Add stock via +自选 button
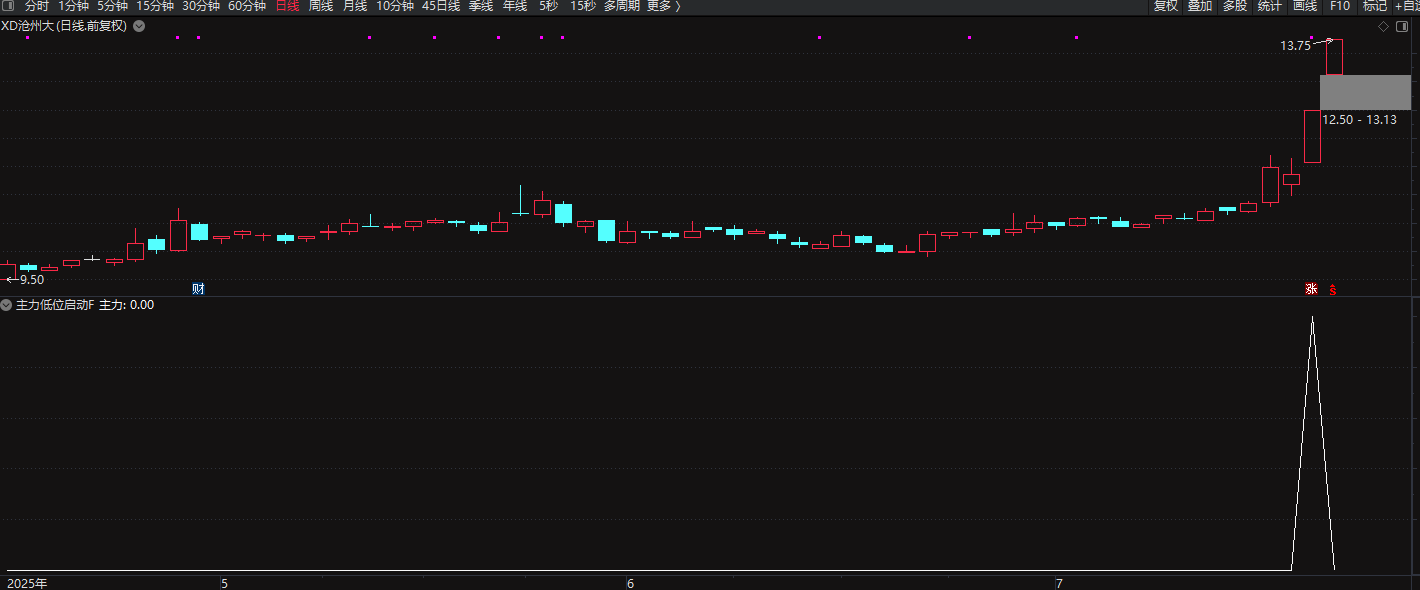Screen dimensions: 1420x590 click(1406, 6)
